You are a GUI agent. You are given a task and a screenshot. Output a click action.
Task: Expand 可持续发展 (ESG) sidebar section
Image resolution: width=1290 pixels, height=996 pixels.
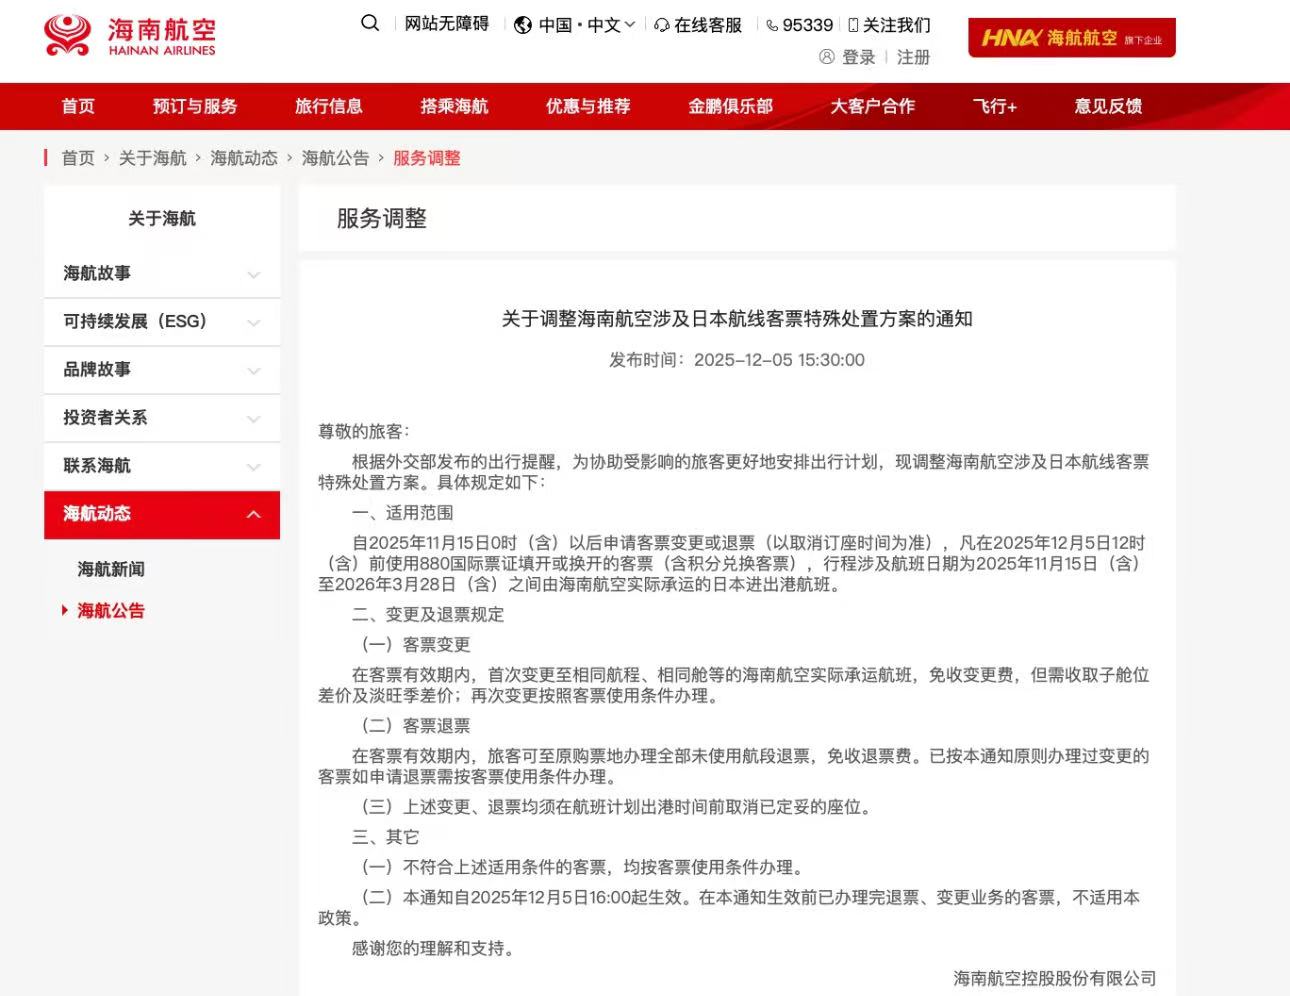(253, 323)
